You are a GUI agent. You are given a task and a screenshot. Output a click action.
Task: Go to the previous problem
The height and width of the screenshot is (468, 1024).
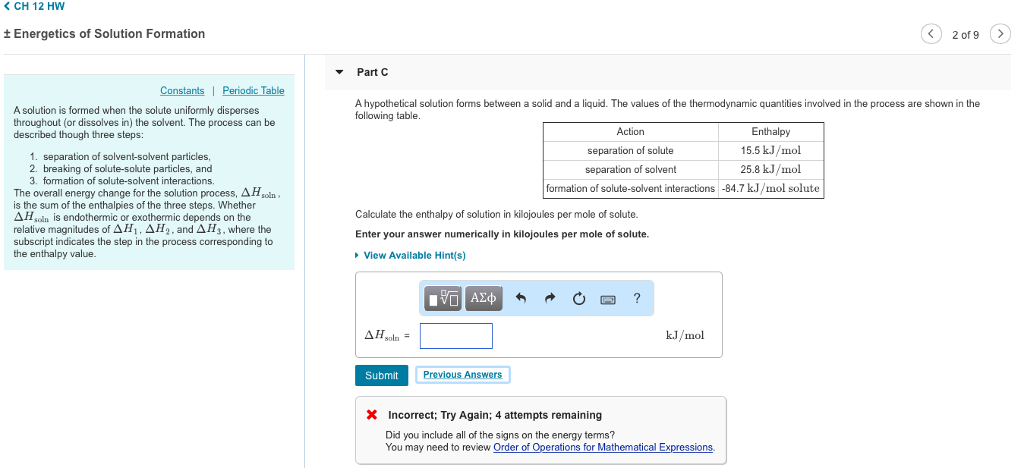931,34
